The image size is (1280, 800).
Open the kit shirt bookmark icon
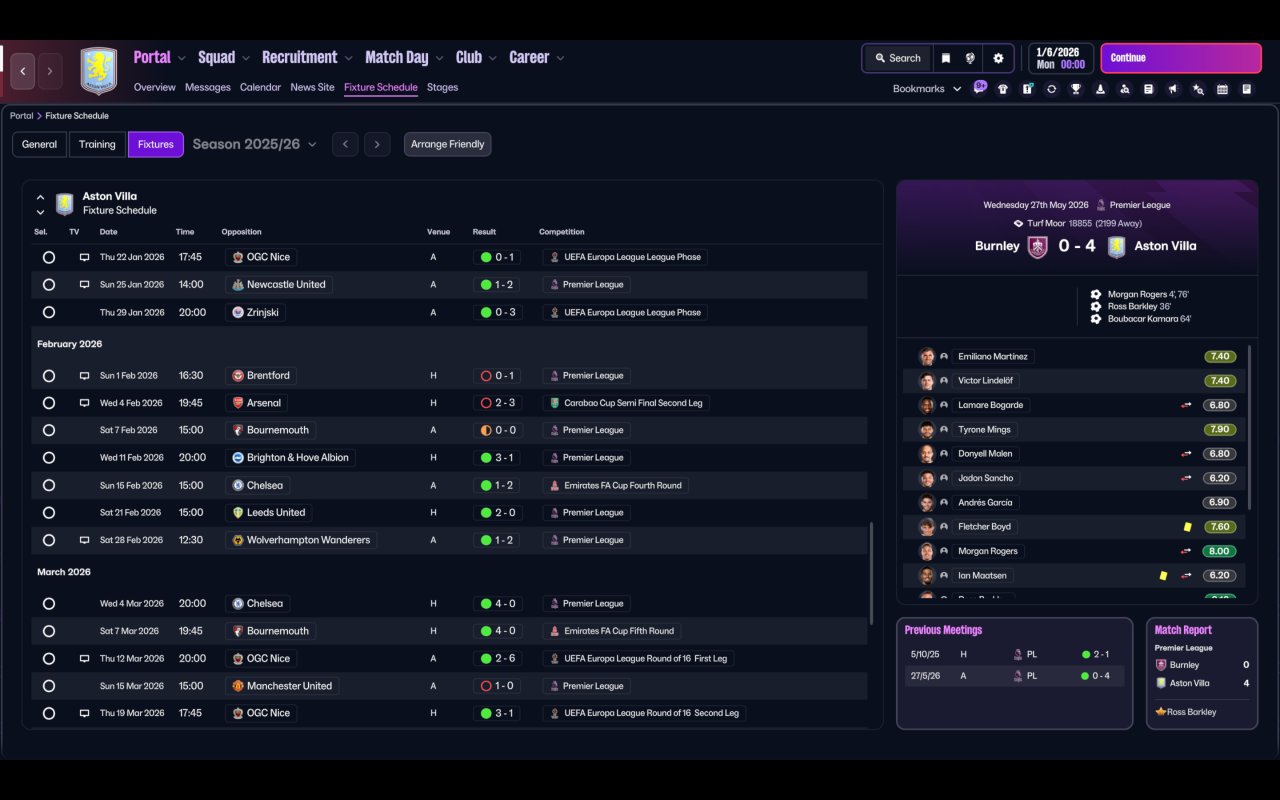pos(1003,89)
